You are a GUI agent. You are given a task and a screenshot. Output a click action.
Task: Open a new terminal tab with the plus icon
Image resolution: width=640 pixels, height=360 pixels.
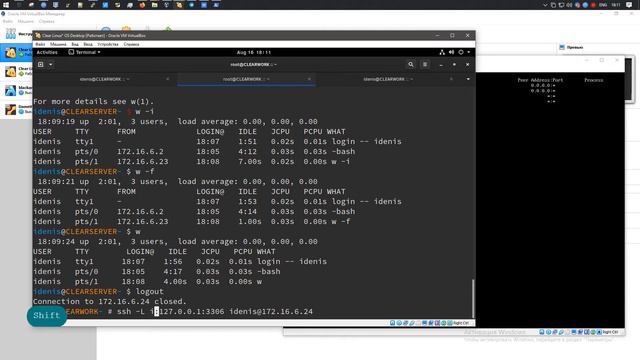click(x=41, y=64)
